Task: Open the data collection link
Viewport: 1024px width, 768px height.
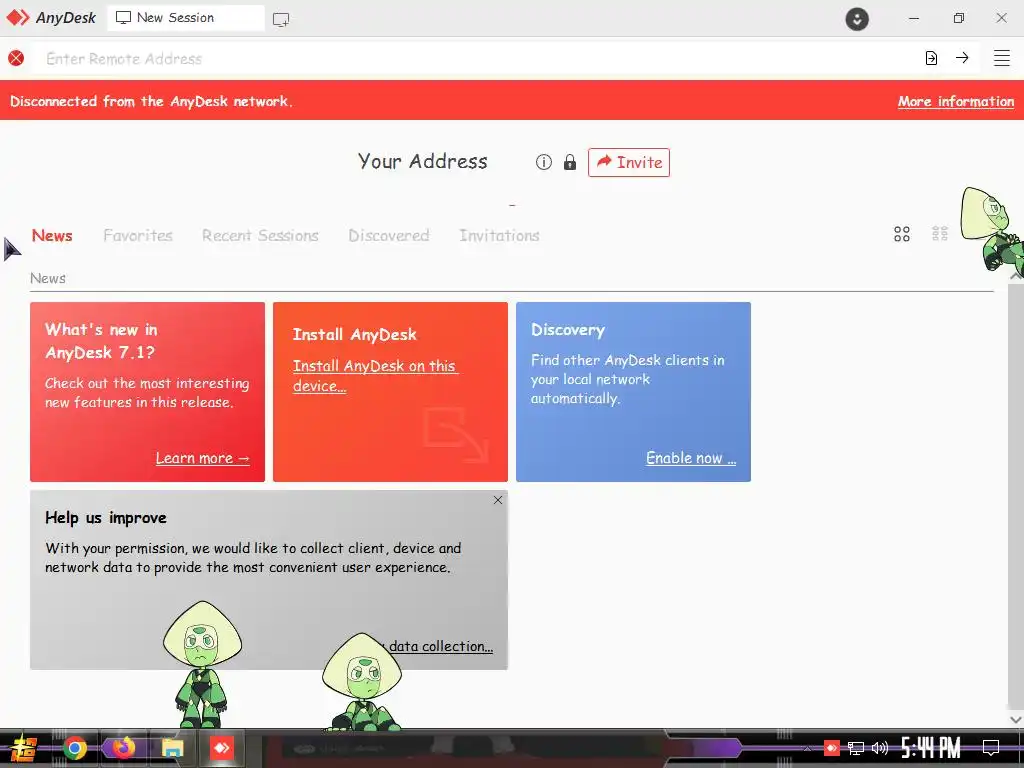Action: pos(441,646)
